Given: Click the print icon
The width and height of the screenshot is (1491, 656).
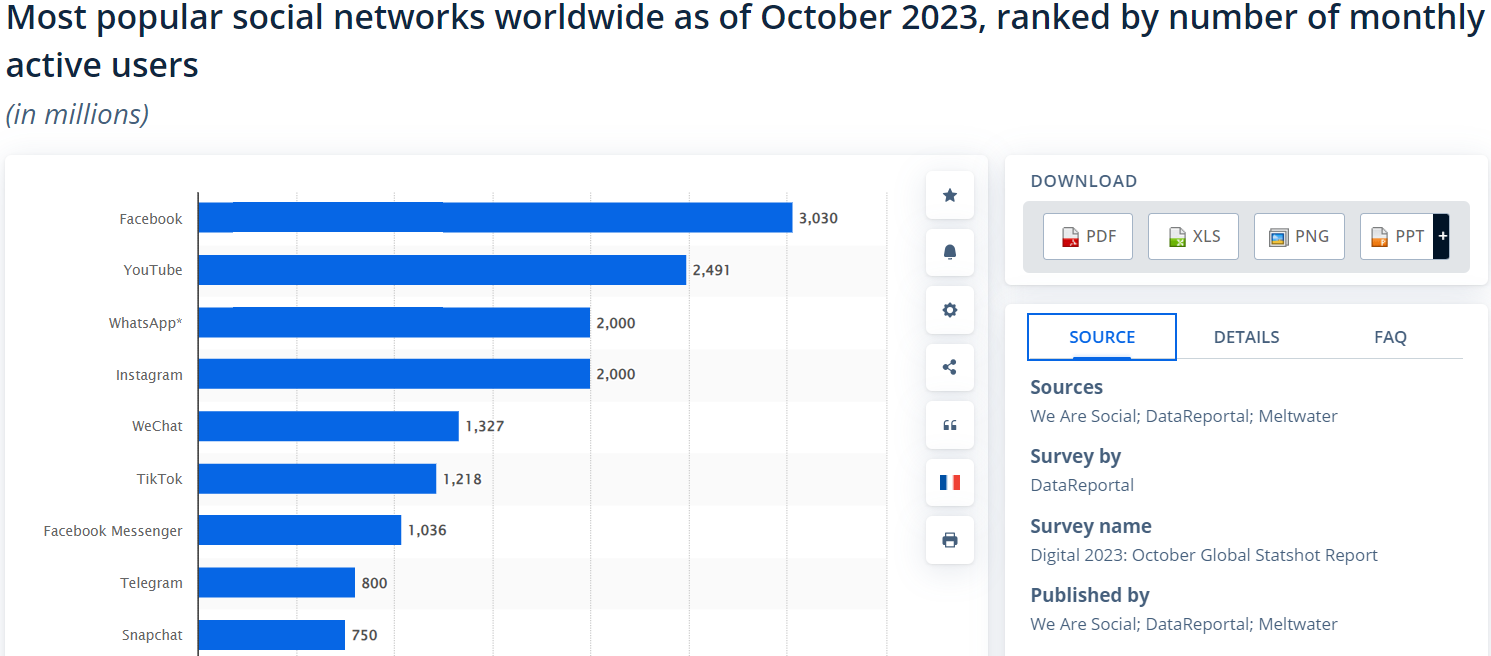Looking at the screenshot, I should (x=950, y=540).
